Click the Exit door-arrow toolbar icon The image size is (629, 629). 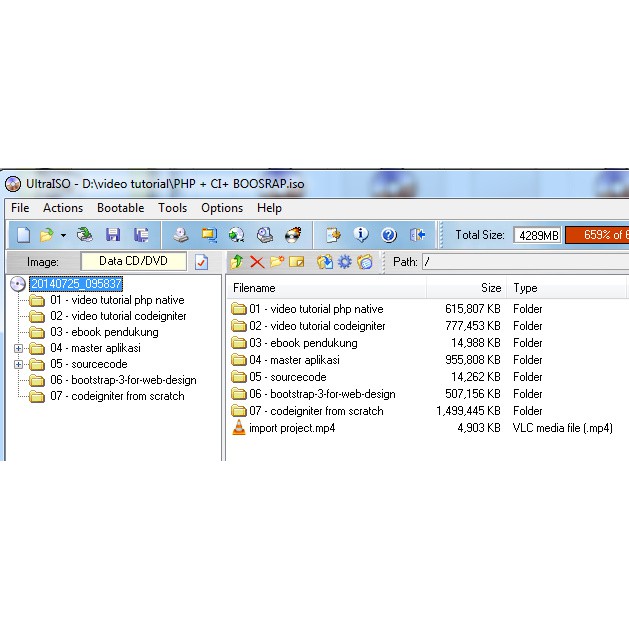[417, 235]
